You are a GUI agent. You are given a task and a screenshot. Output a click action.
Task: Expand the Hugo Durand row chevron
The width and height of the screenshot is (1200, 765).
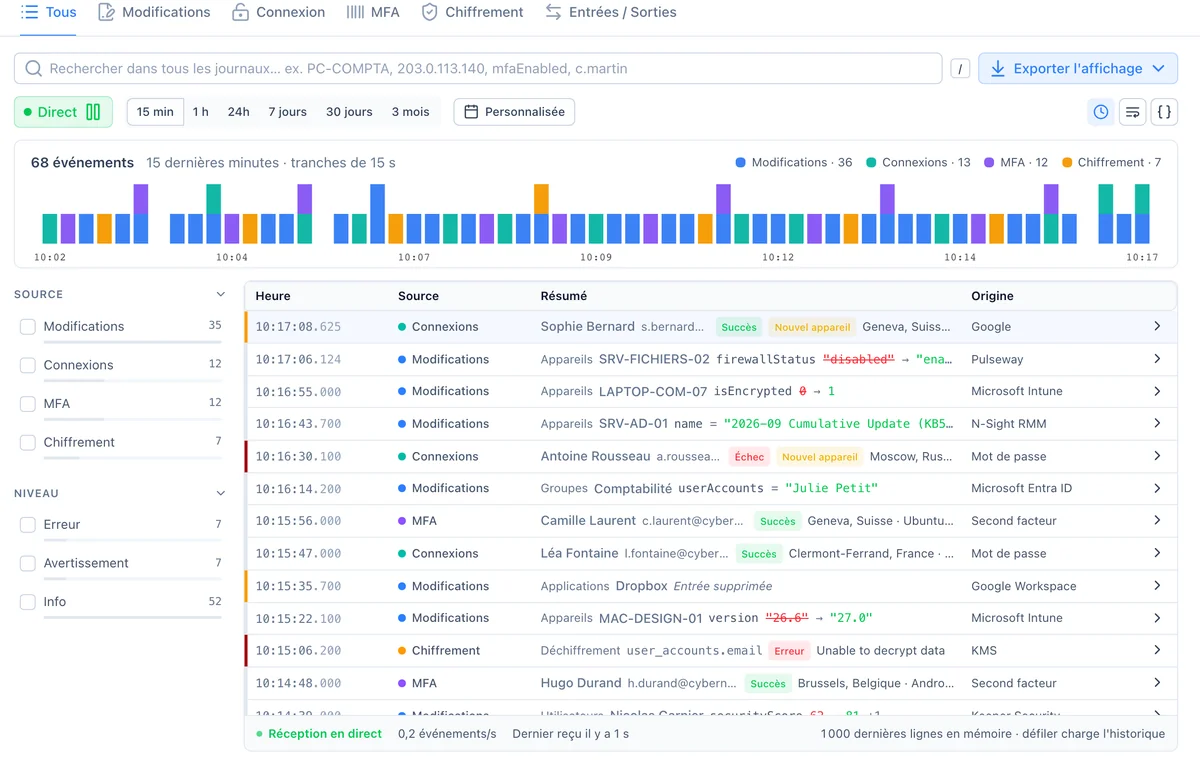pyautogui.click(x=1157, y=683)
